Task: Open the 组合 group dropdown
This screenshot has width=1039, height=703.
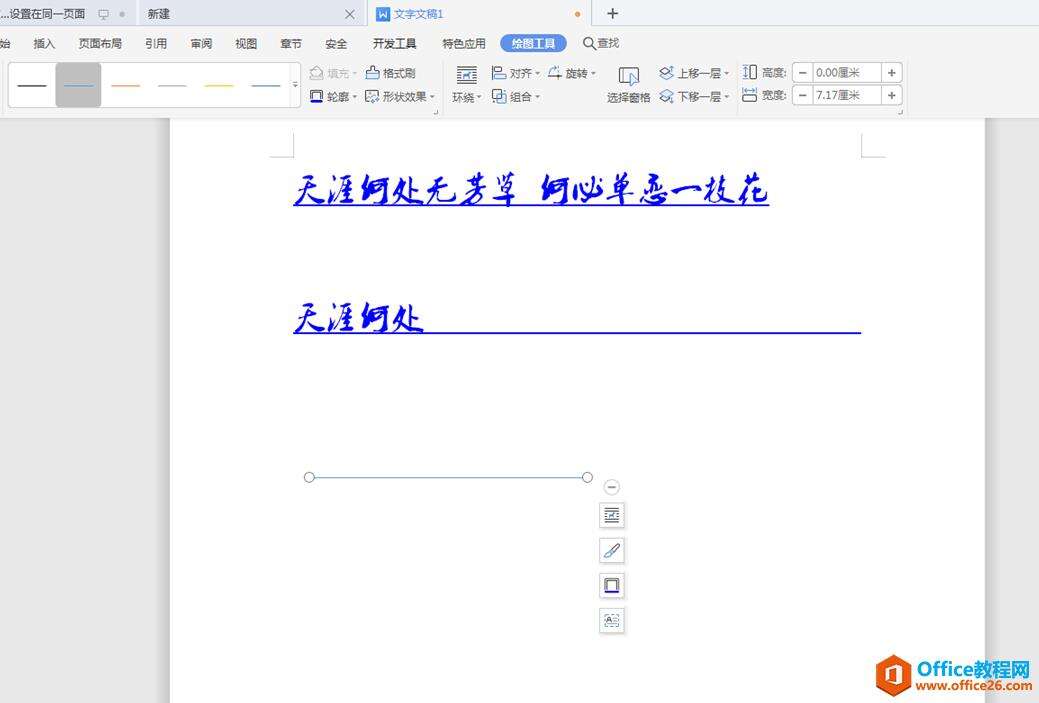Action: (516, 97)
